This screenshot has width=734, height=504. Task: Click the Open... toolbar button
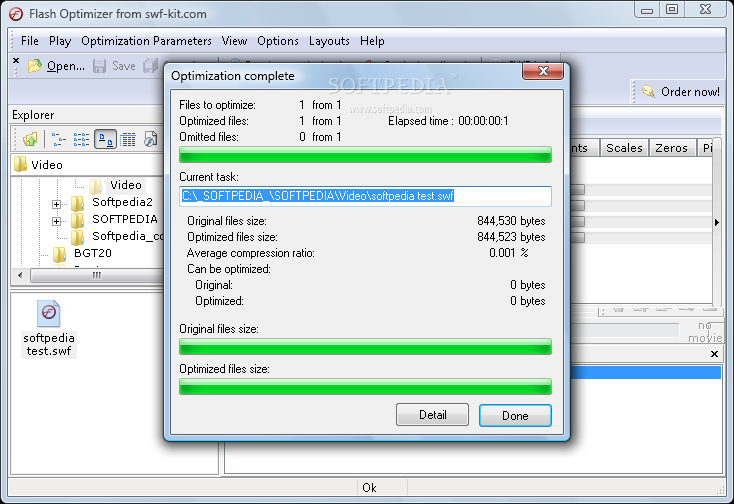click(56, 66)
